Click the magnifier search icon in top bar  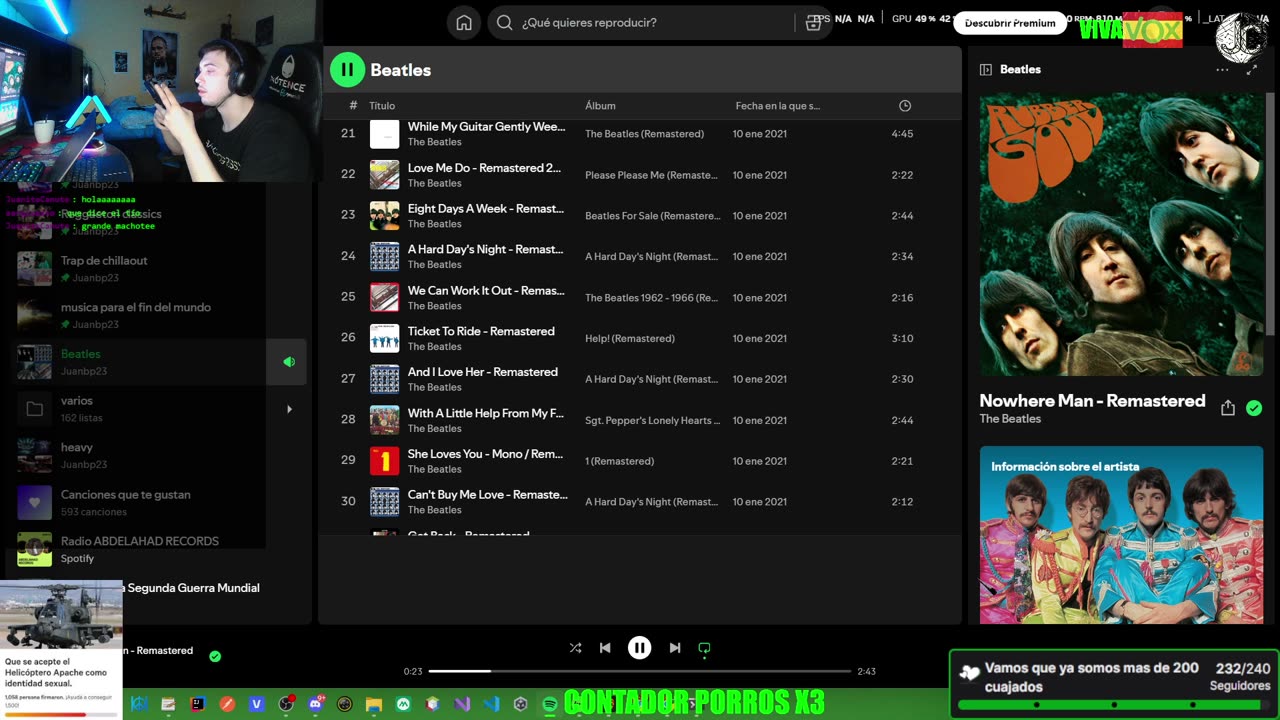pos(505,23)
